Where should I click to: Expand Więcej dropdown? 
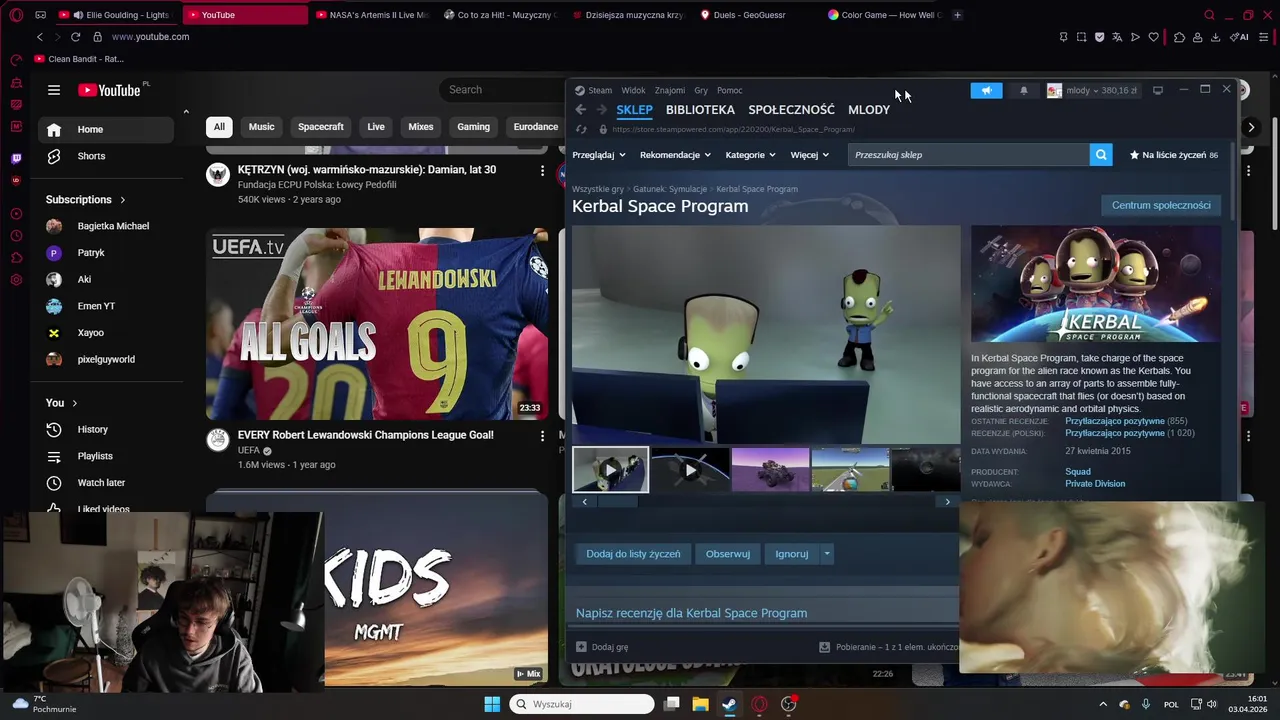click(809, 155)
